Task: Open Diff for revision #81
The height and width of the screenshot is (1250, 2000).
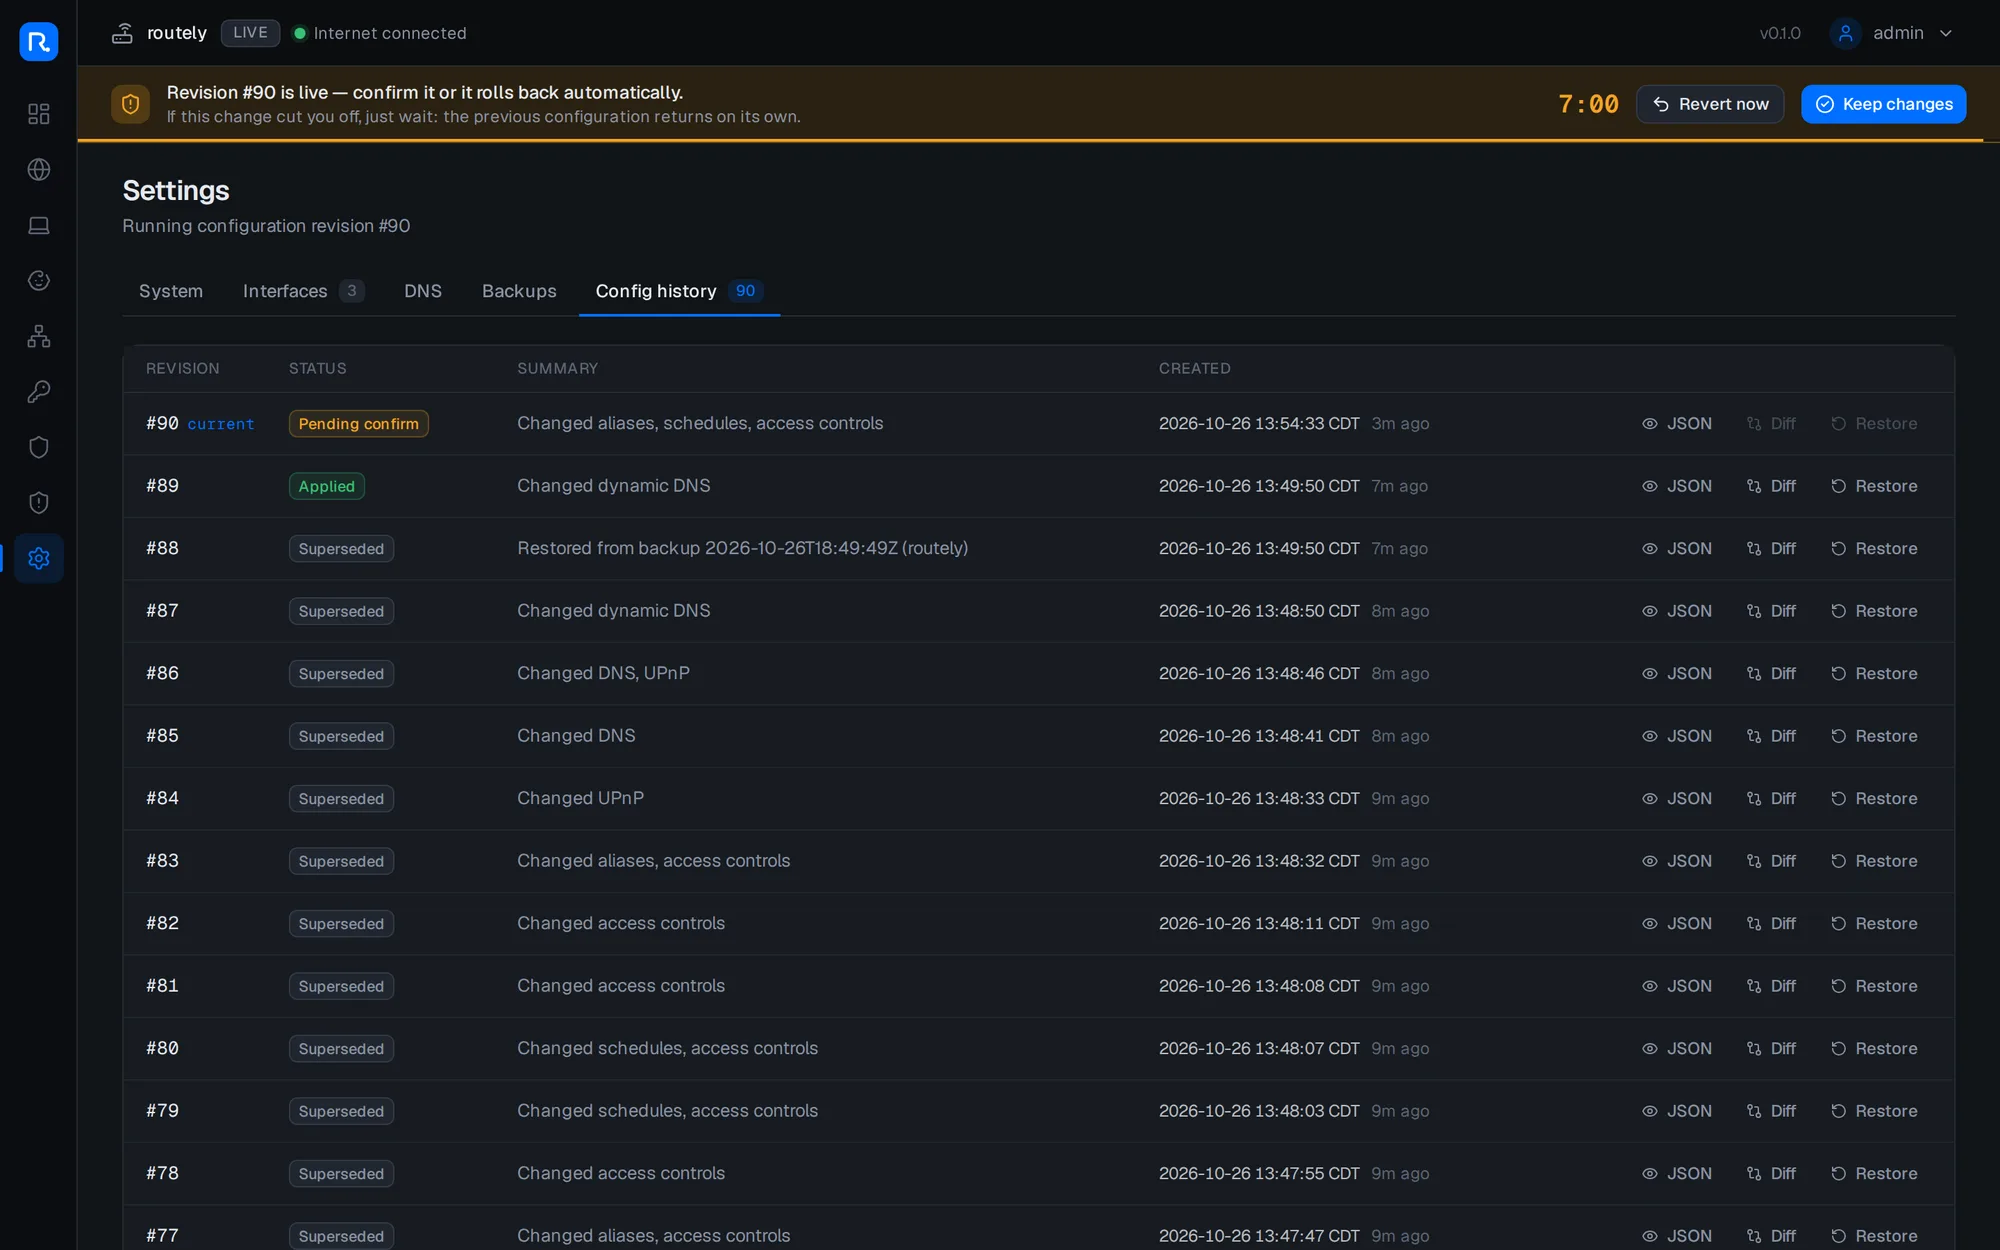Action: click(1771, 986)
